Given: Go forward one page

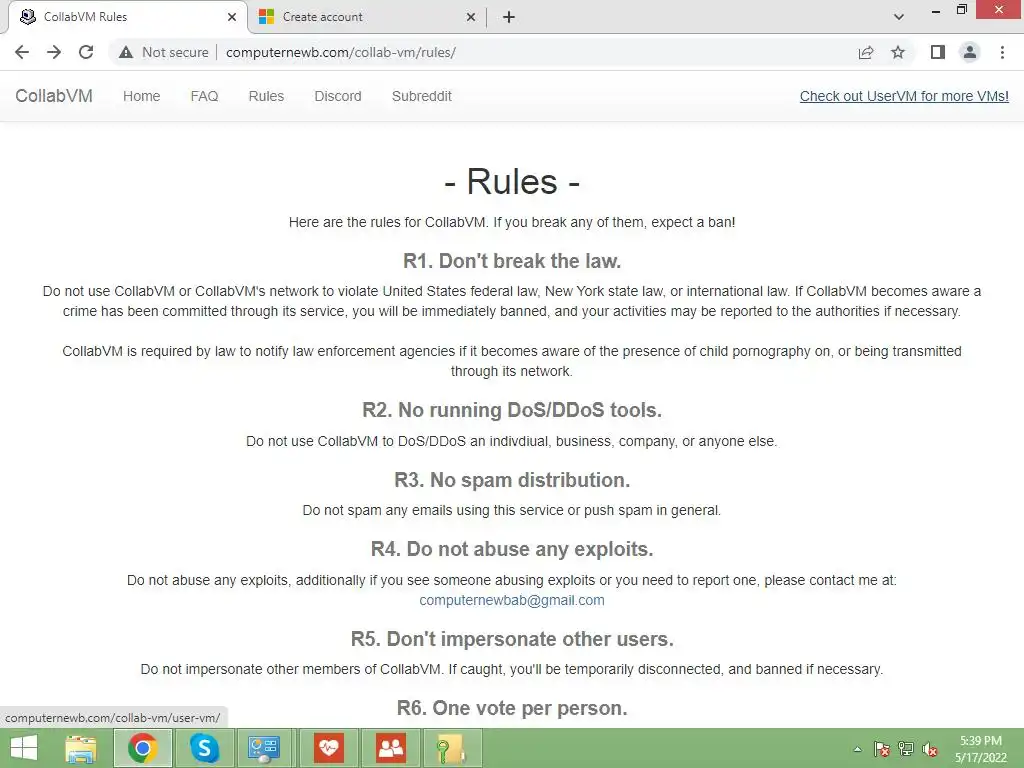Looking at the screenshot, I should 54,52.
